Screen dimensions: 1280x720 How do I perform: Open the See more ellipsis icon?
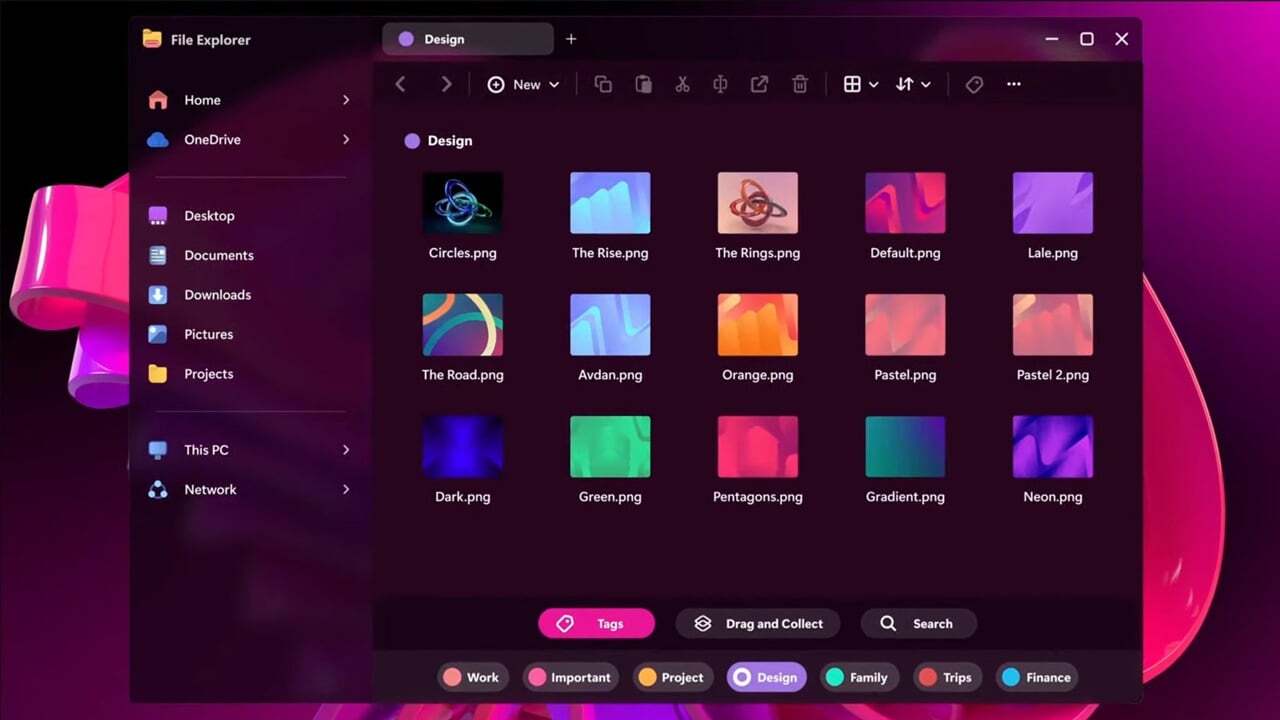pyautogui.click(x=1013, y=84)
